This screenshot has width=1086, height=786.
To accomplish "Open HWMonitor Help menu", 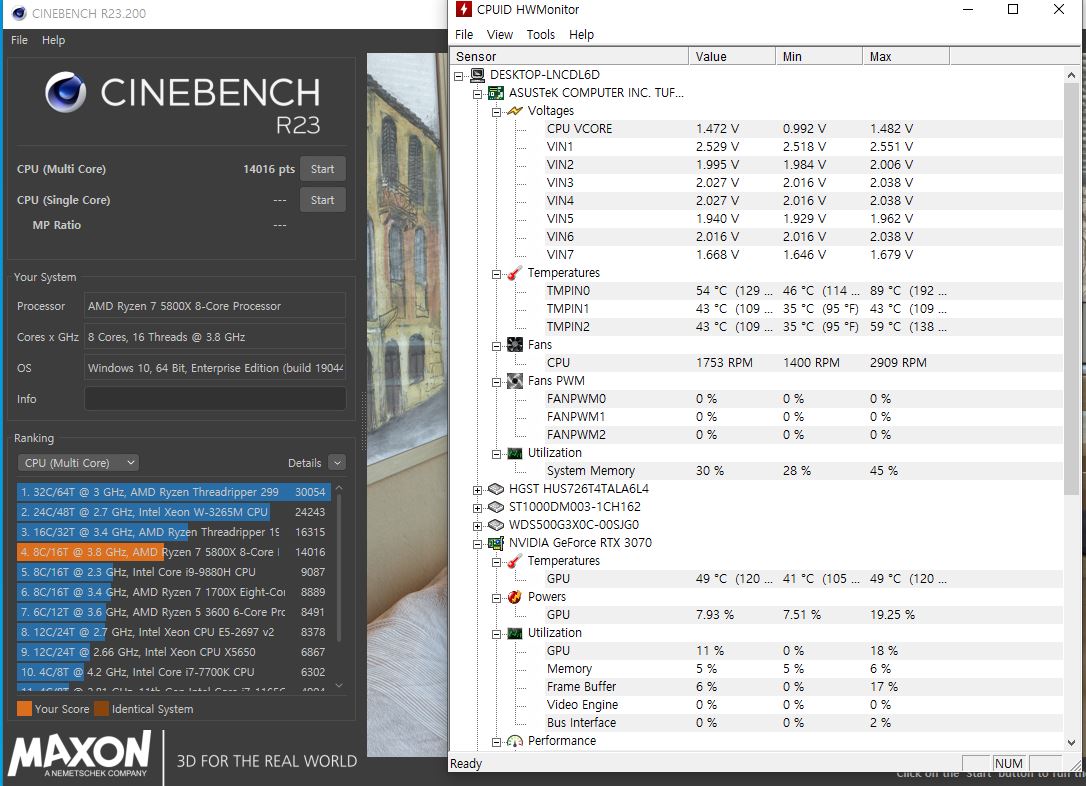I will pos(581,35).
